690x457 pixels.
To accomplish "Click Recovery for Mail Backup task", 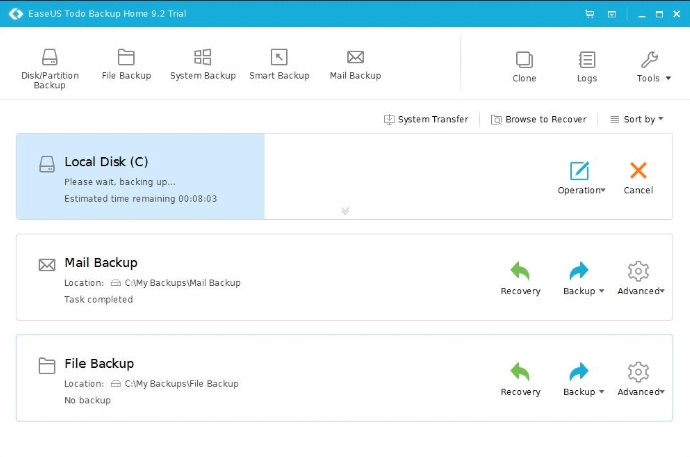I will (x=520, y=278).
